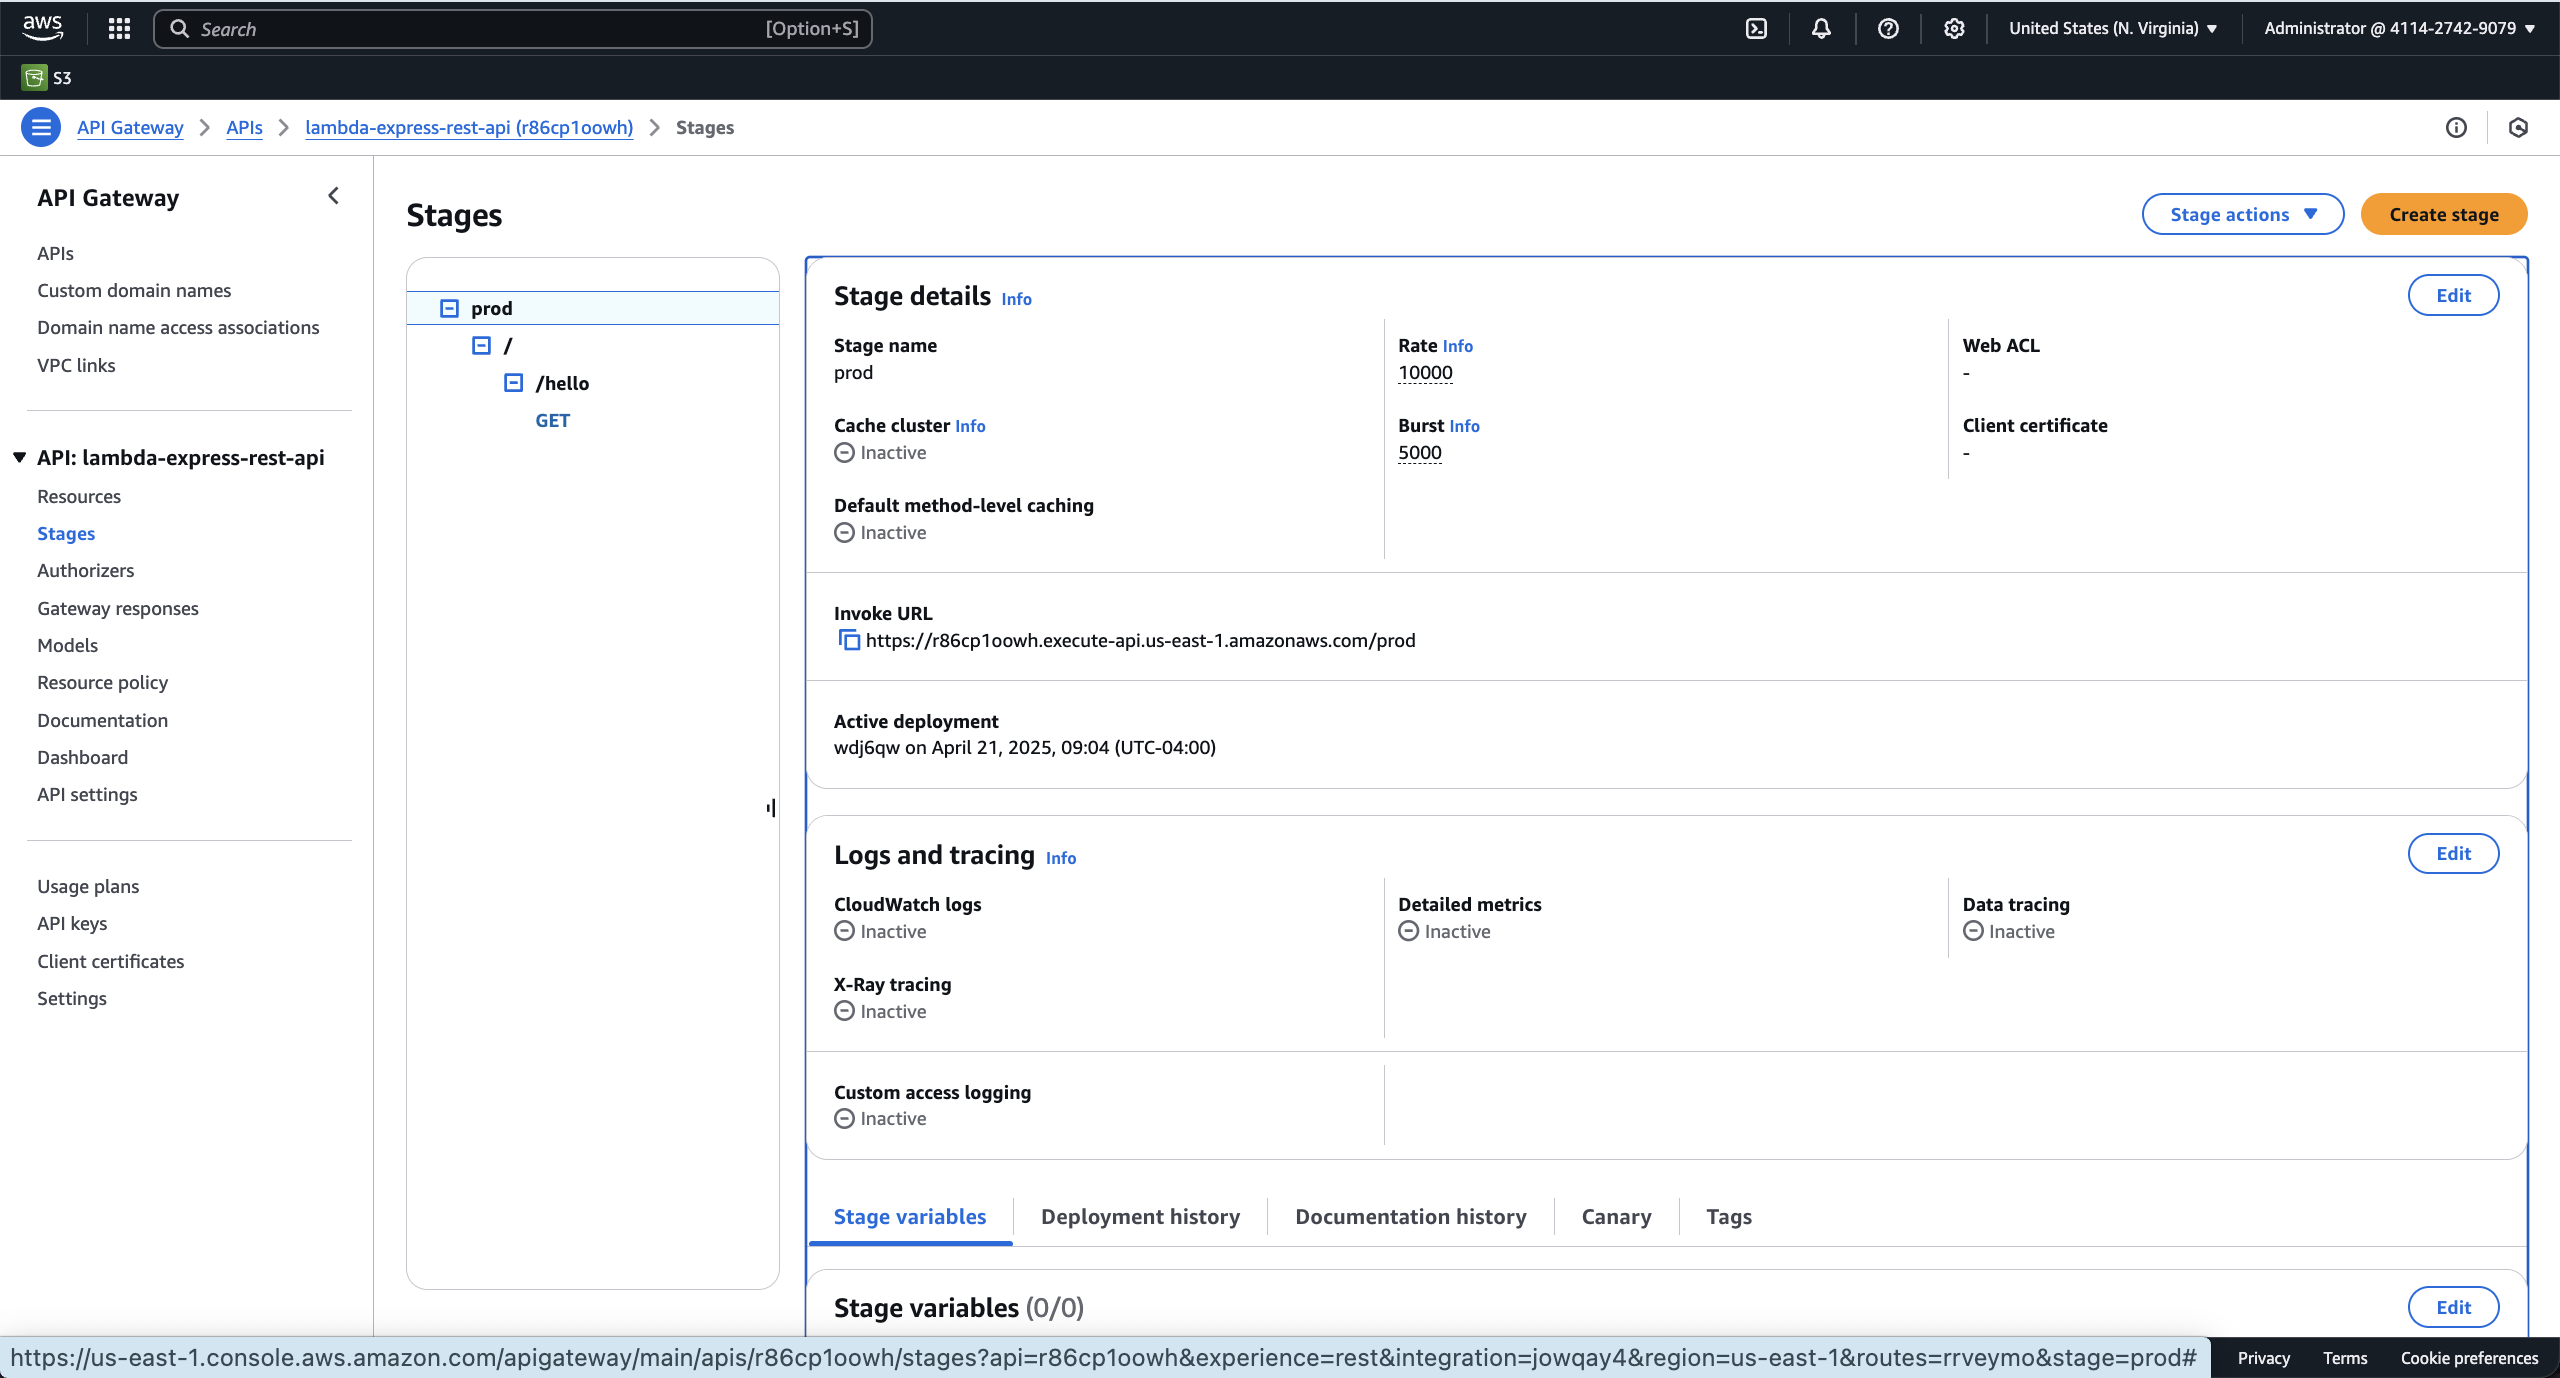2560x1378 pixels.
Task: Copy the Invoke URL with copy icon
Action: (x=848, y=640)
